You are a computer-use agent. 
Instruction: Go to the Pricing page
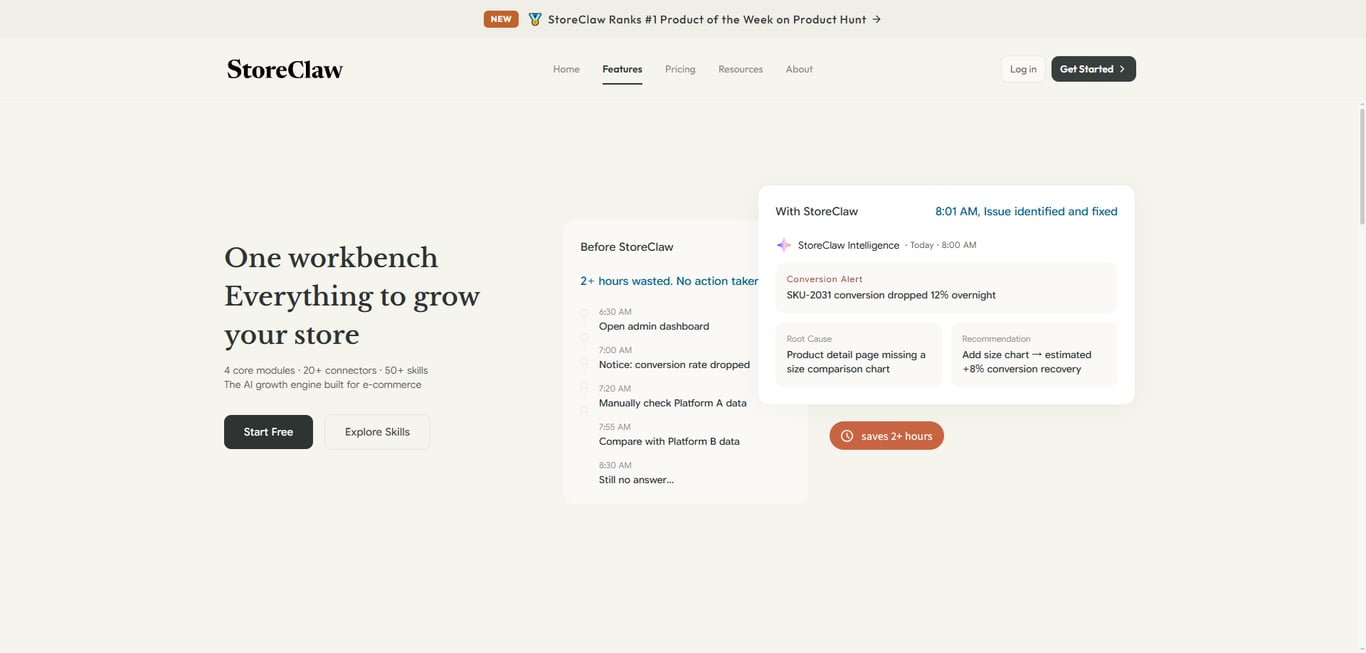click(x=680, y=69)
